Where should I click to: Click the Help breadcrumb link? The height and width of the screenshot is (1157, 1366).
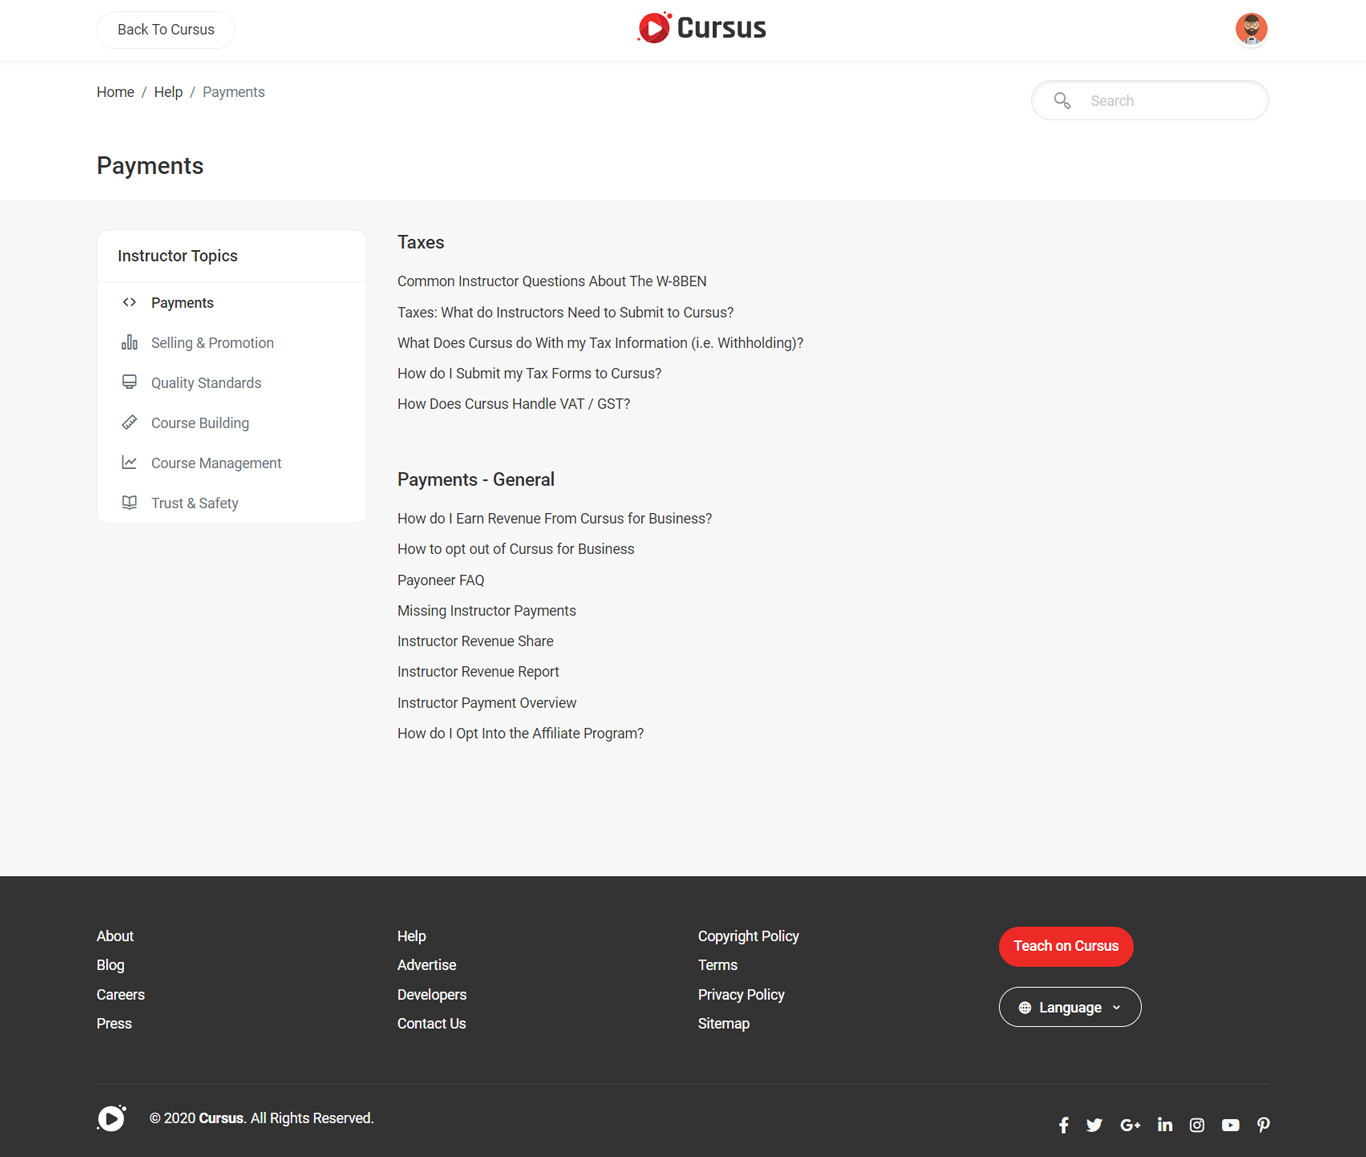[x=168, y=92]
